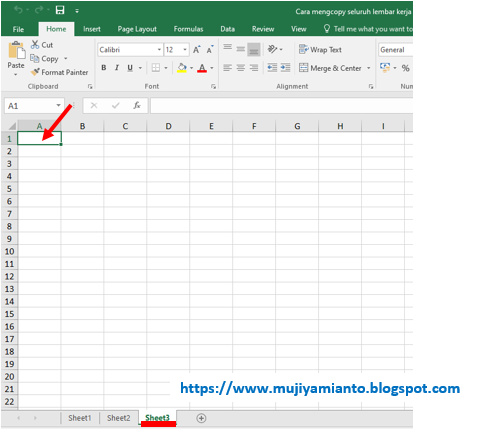Switch to the Insert tab
This screenshot has width=477, height=435.
pyautogui.click(x=92, y=29)
